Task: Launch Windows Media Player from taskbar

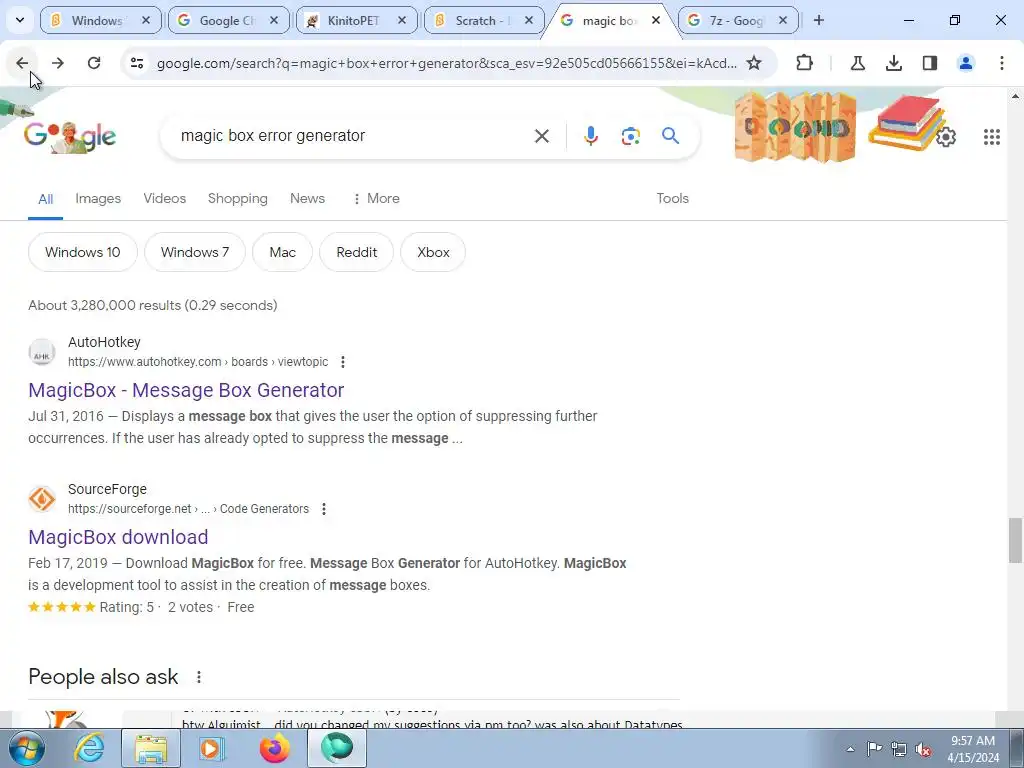Action: point(212,748)
